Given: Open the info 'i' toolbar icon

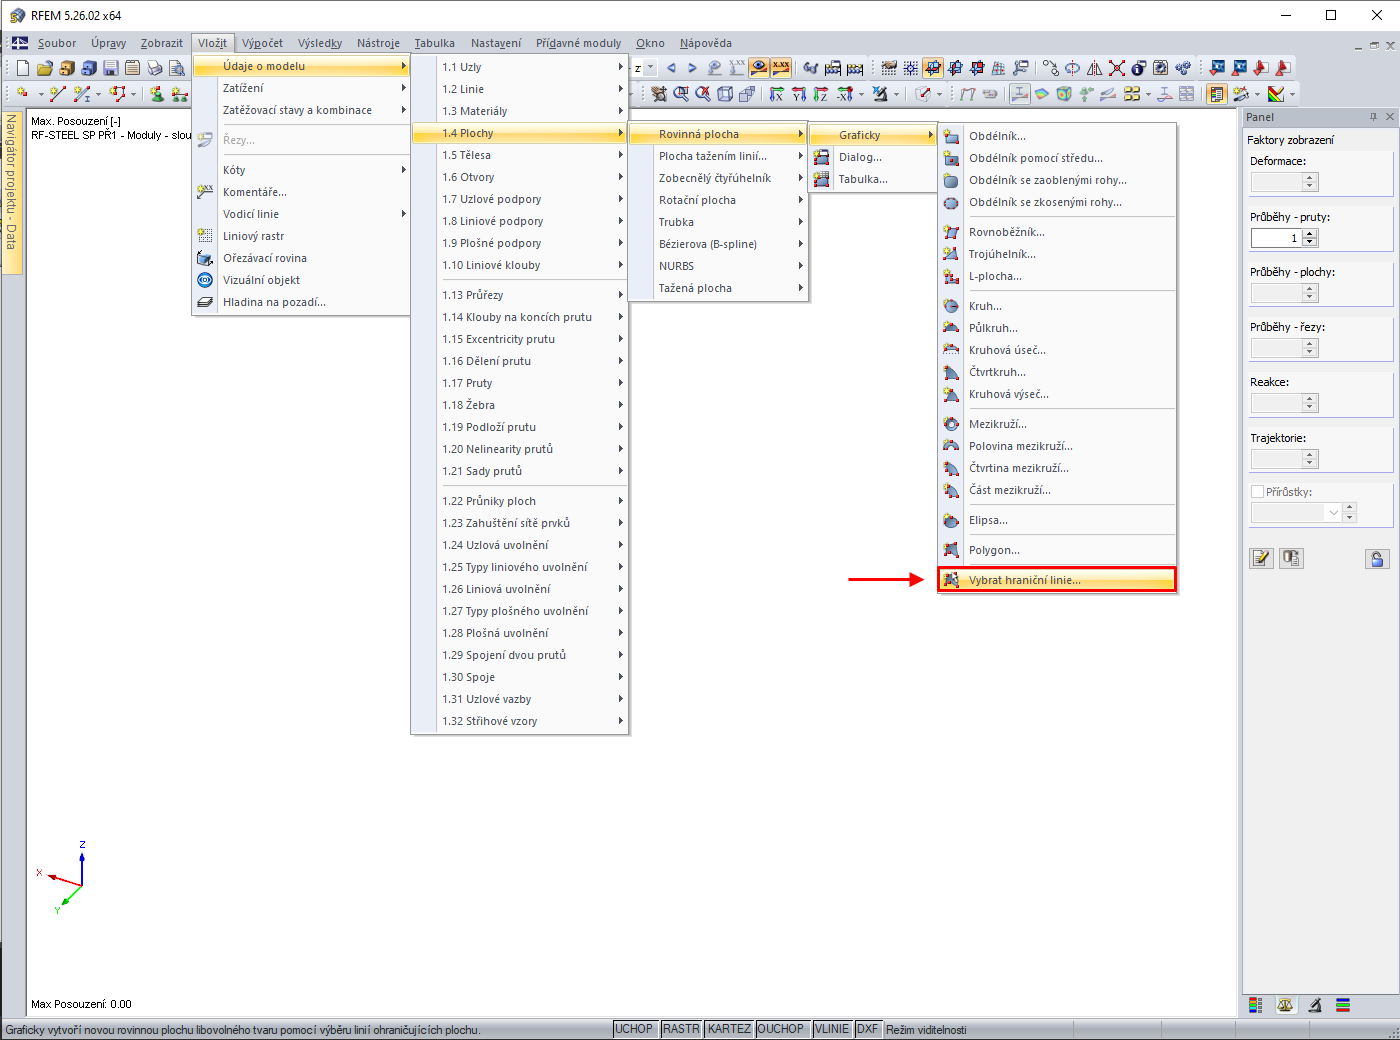Looking at the screenshot, I should pyautogui.click(x=1139, y=68).
